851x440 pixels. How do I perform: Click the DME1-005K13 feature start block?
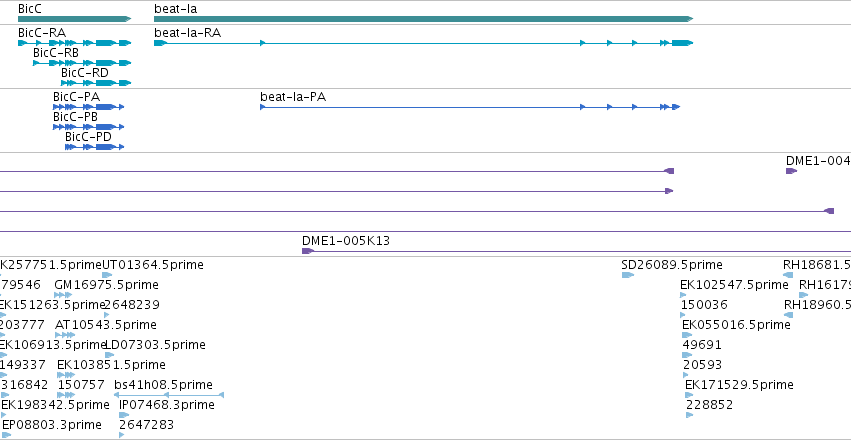click(x=308, y=251)
